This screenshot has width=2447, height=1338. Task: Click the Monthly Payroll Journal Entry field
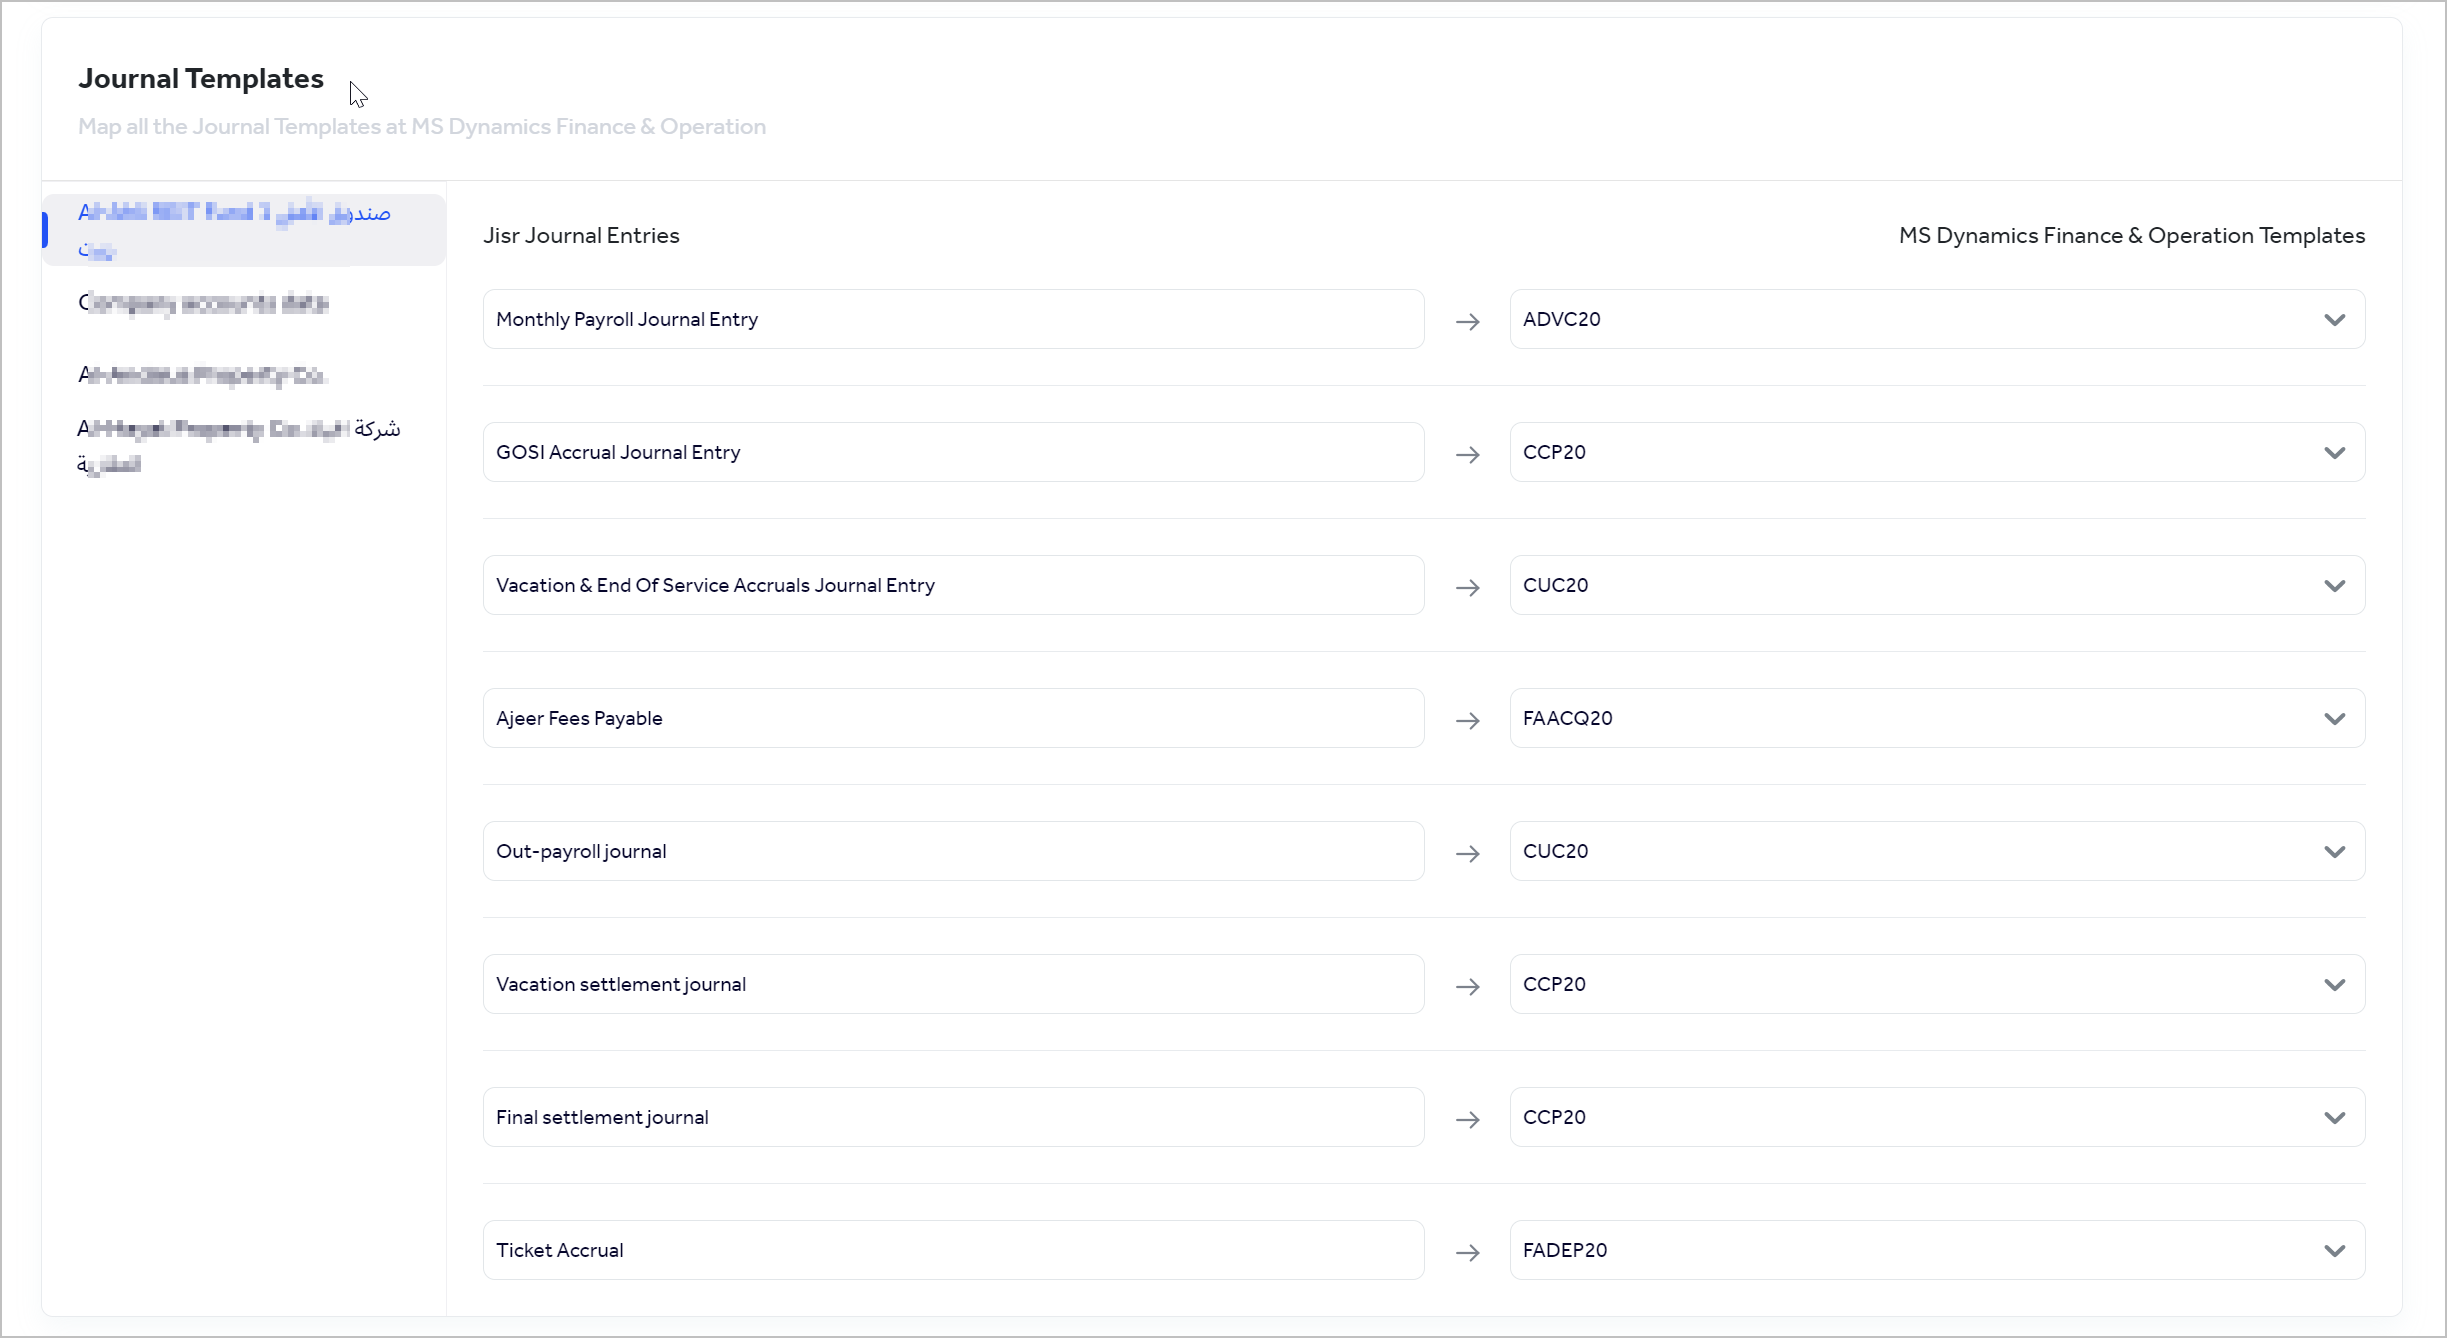952,319
